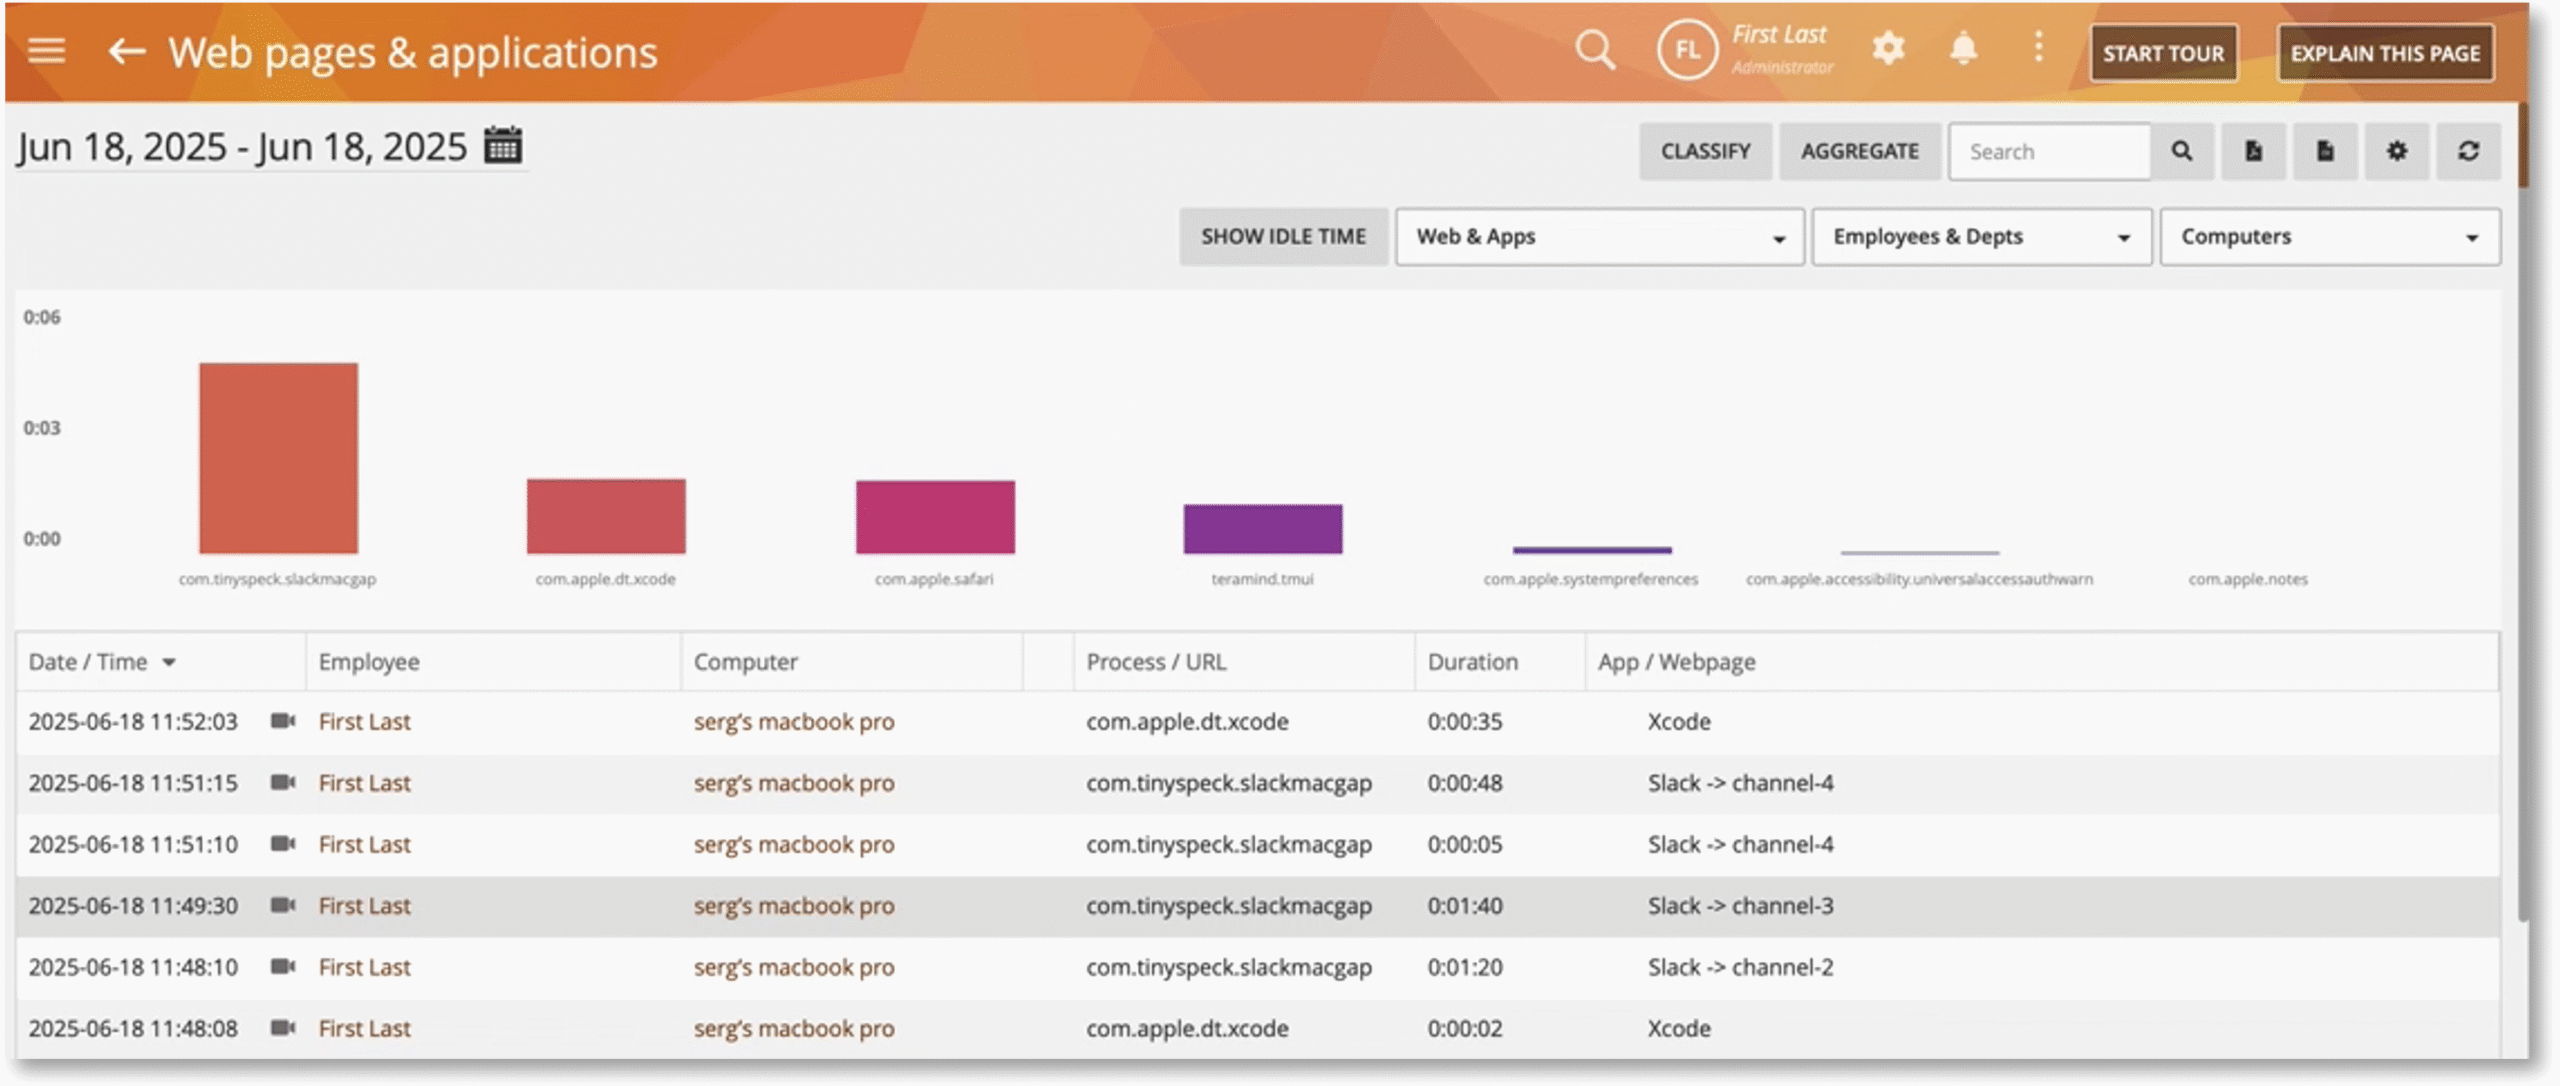Click the Aggregate button

pos(1859,151)
